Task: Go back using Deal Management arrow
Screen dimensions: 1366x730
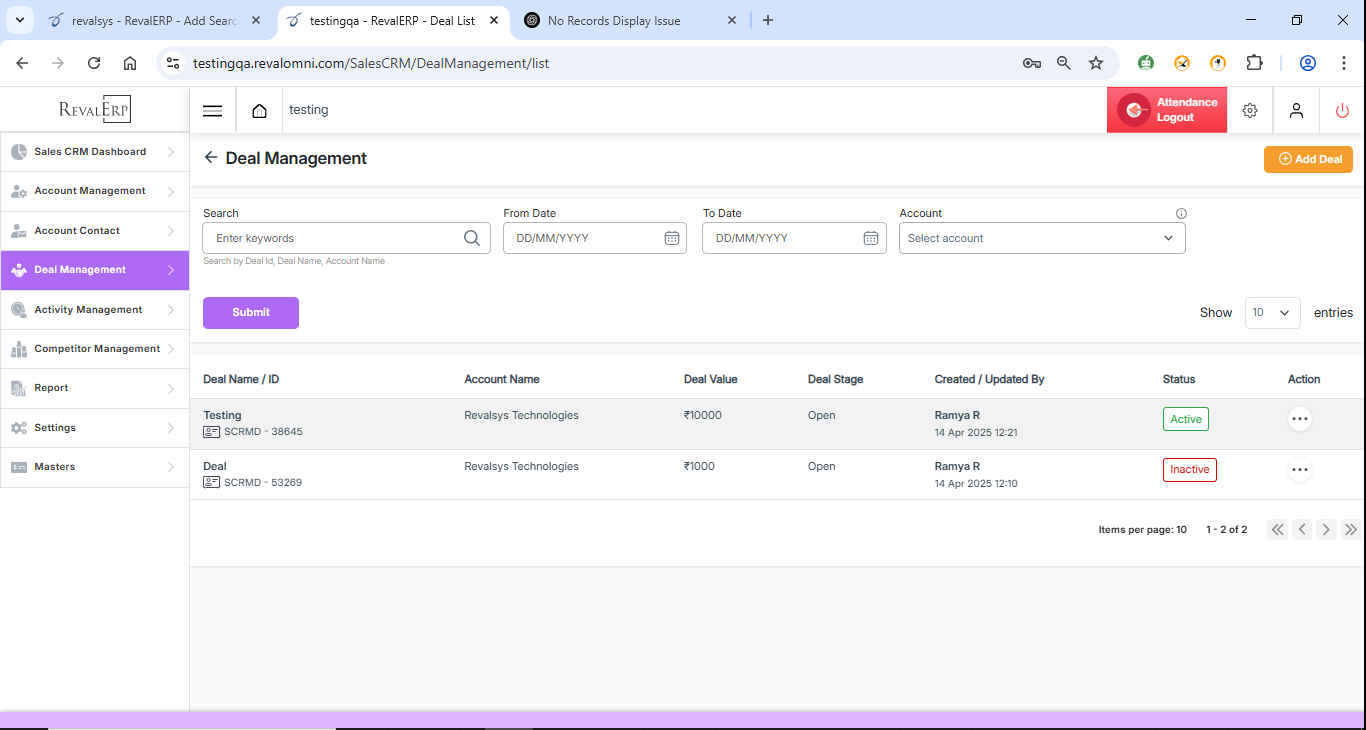Action: click(210, 158)
